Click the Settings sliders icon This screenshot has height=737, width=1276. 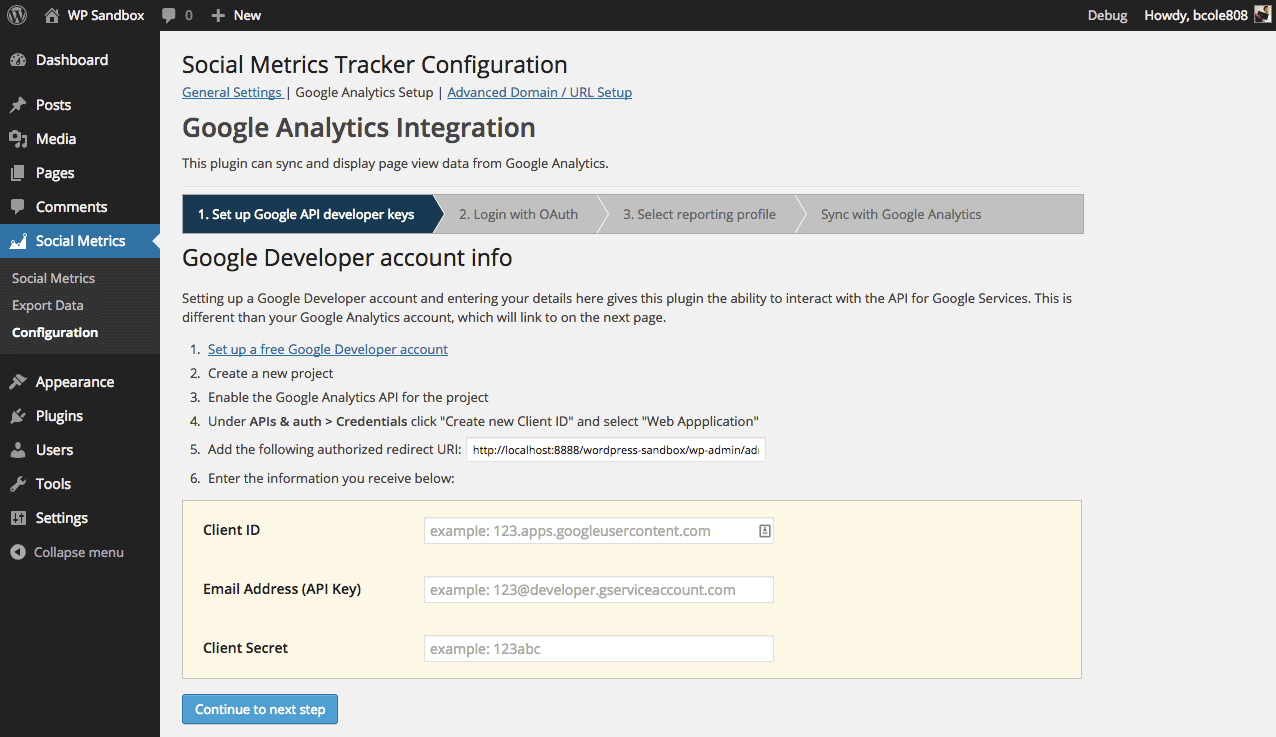[x=18, y=518]
